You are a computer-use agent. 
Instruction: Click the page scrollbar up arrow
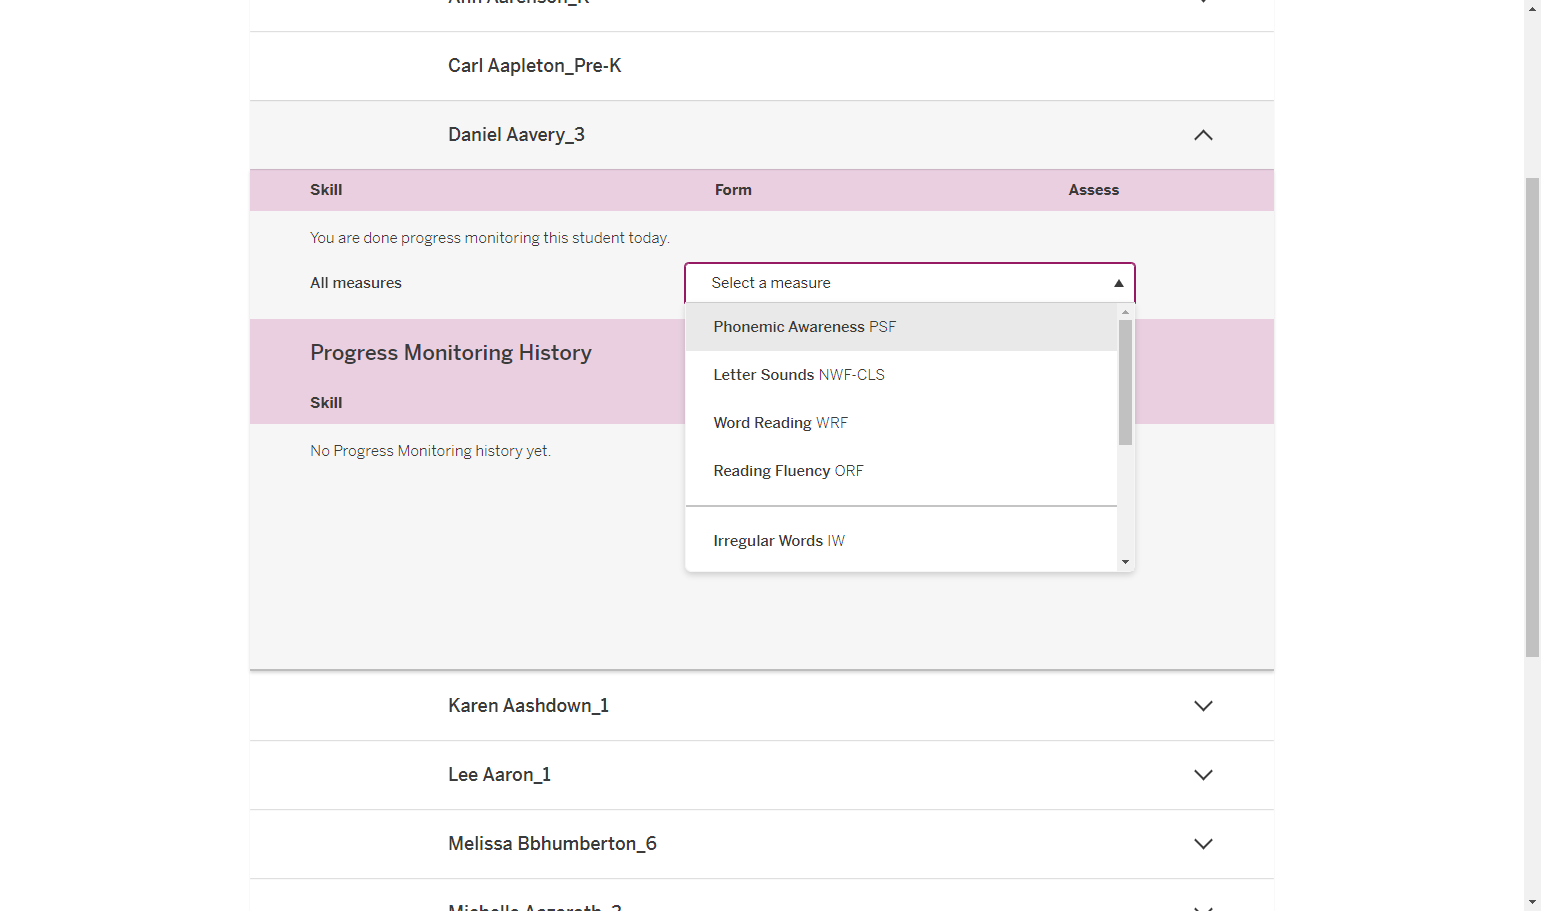(x=1532, y=8)
